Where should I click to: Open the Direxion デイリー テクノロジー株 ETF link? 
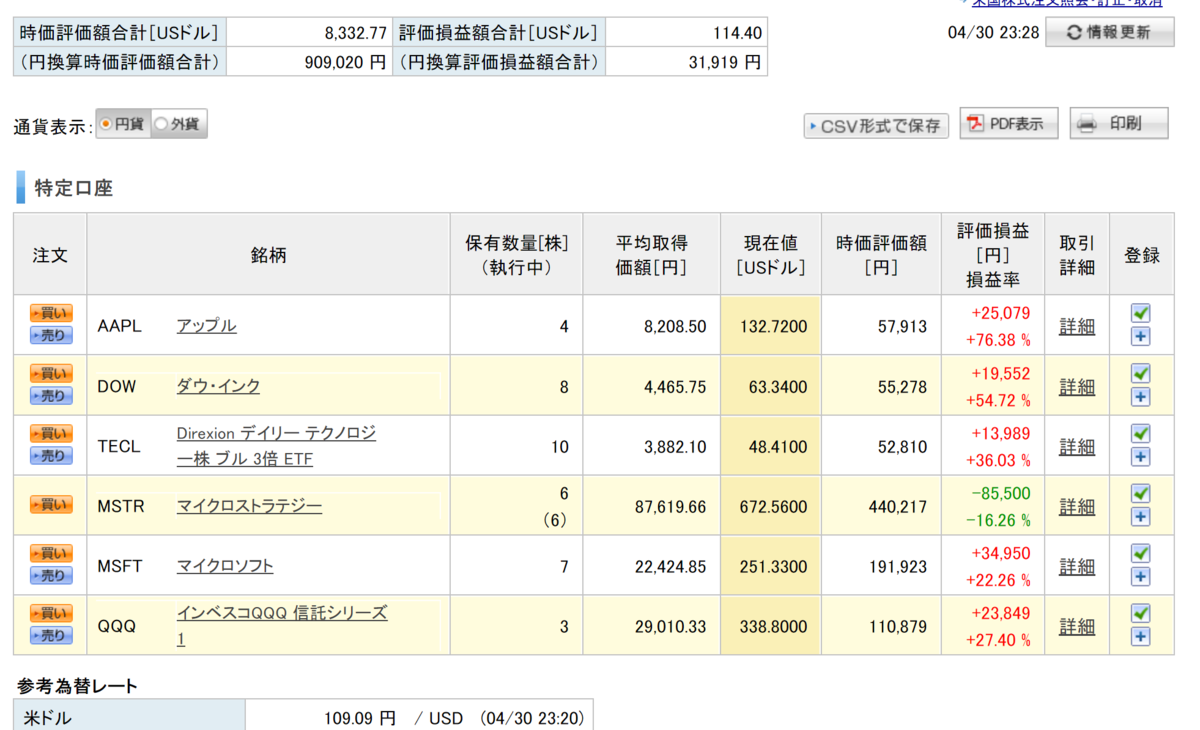click(276, 446)
